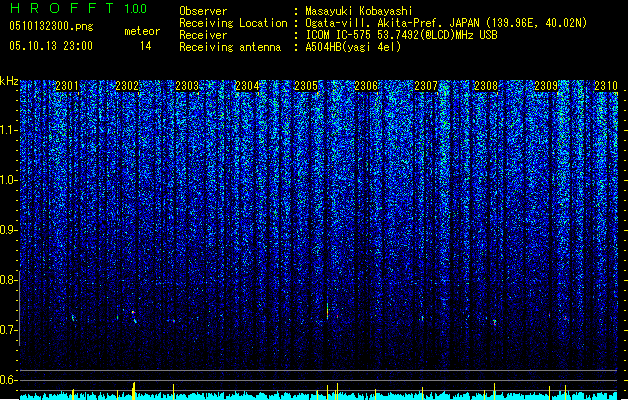Click the meteor count value 14
The height and width of the screenshot is (400, 629).
pyautogui.click(x=146, y=46)
